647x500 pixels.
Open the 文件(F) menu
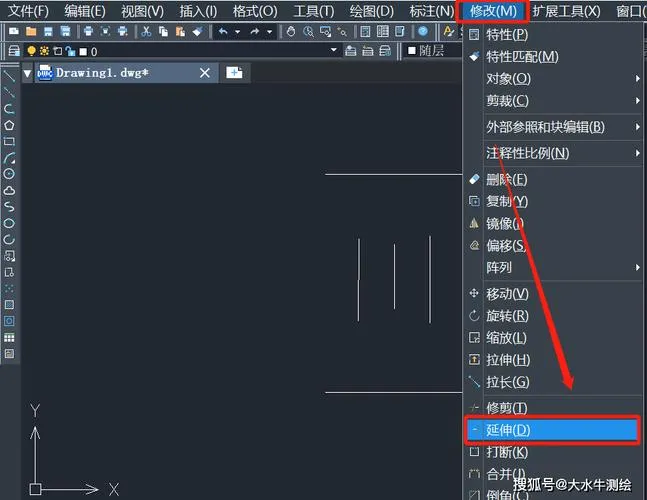click(28, 11)
